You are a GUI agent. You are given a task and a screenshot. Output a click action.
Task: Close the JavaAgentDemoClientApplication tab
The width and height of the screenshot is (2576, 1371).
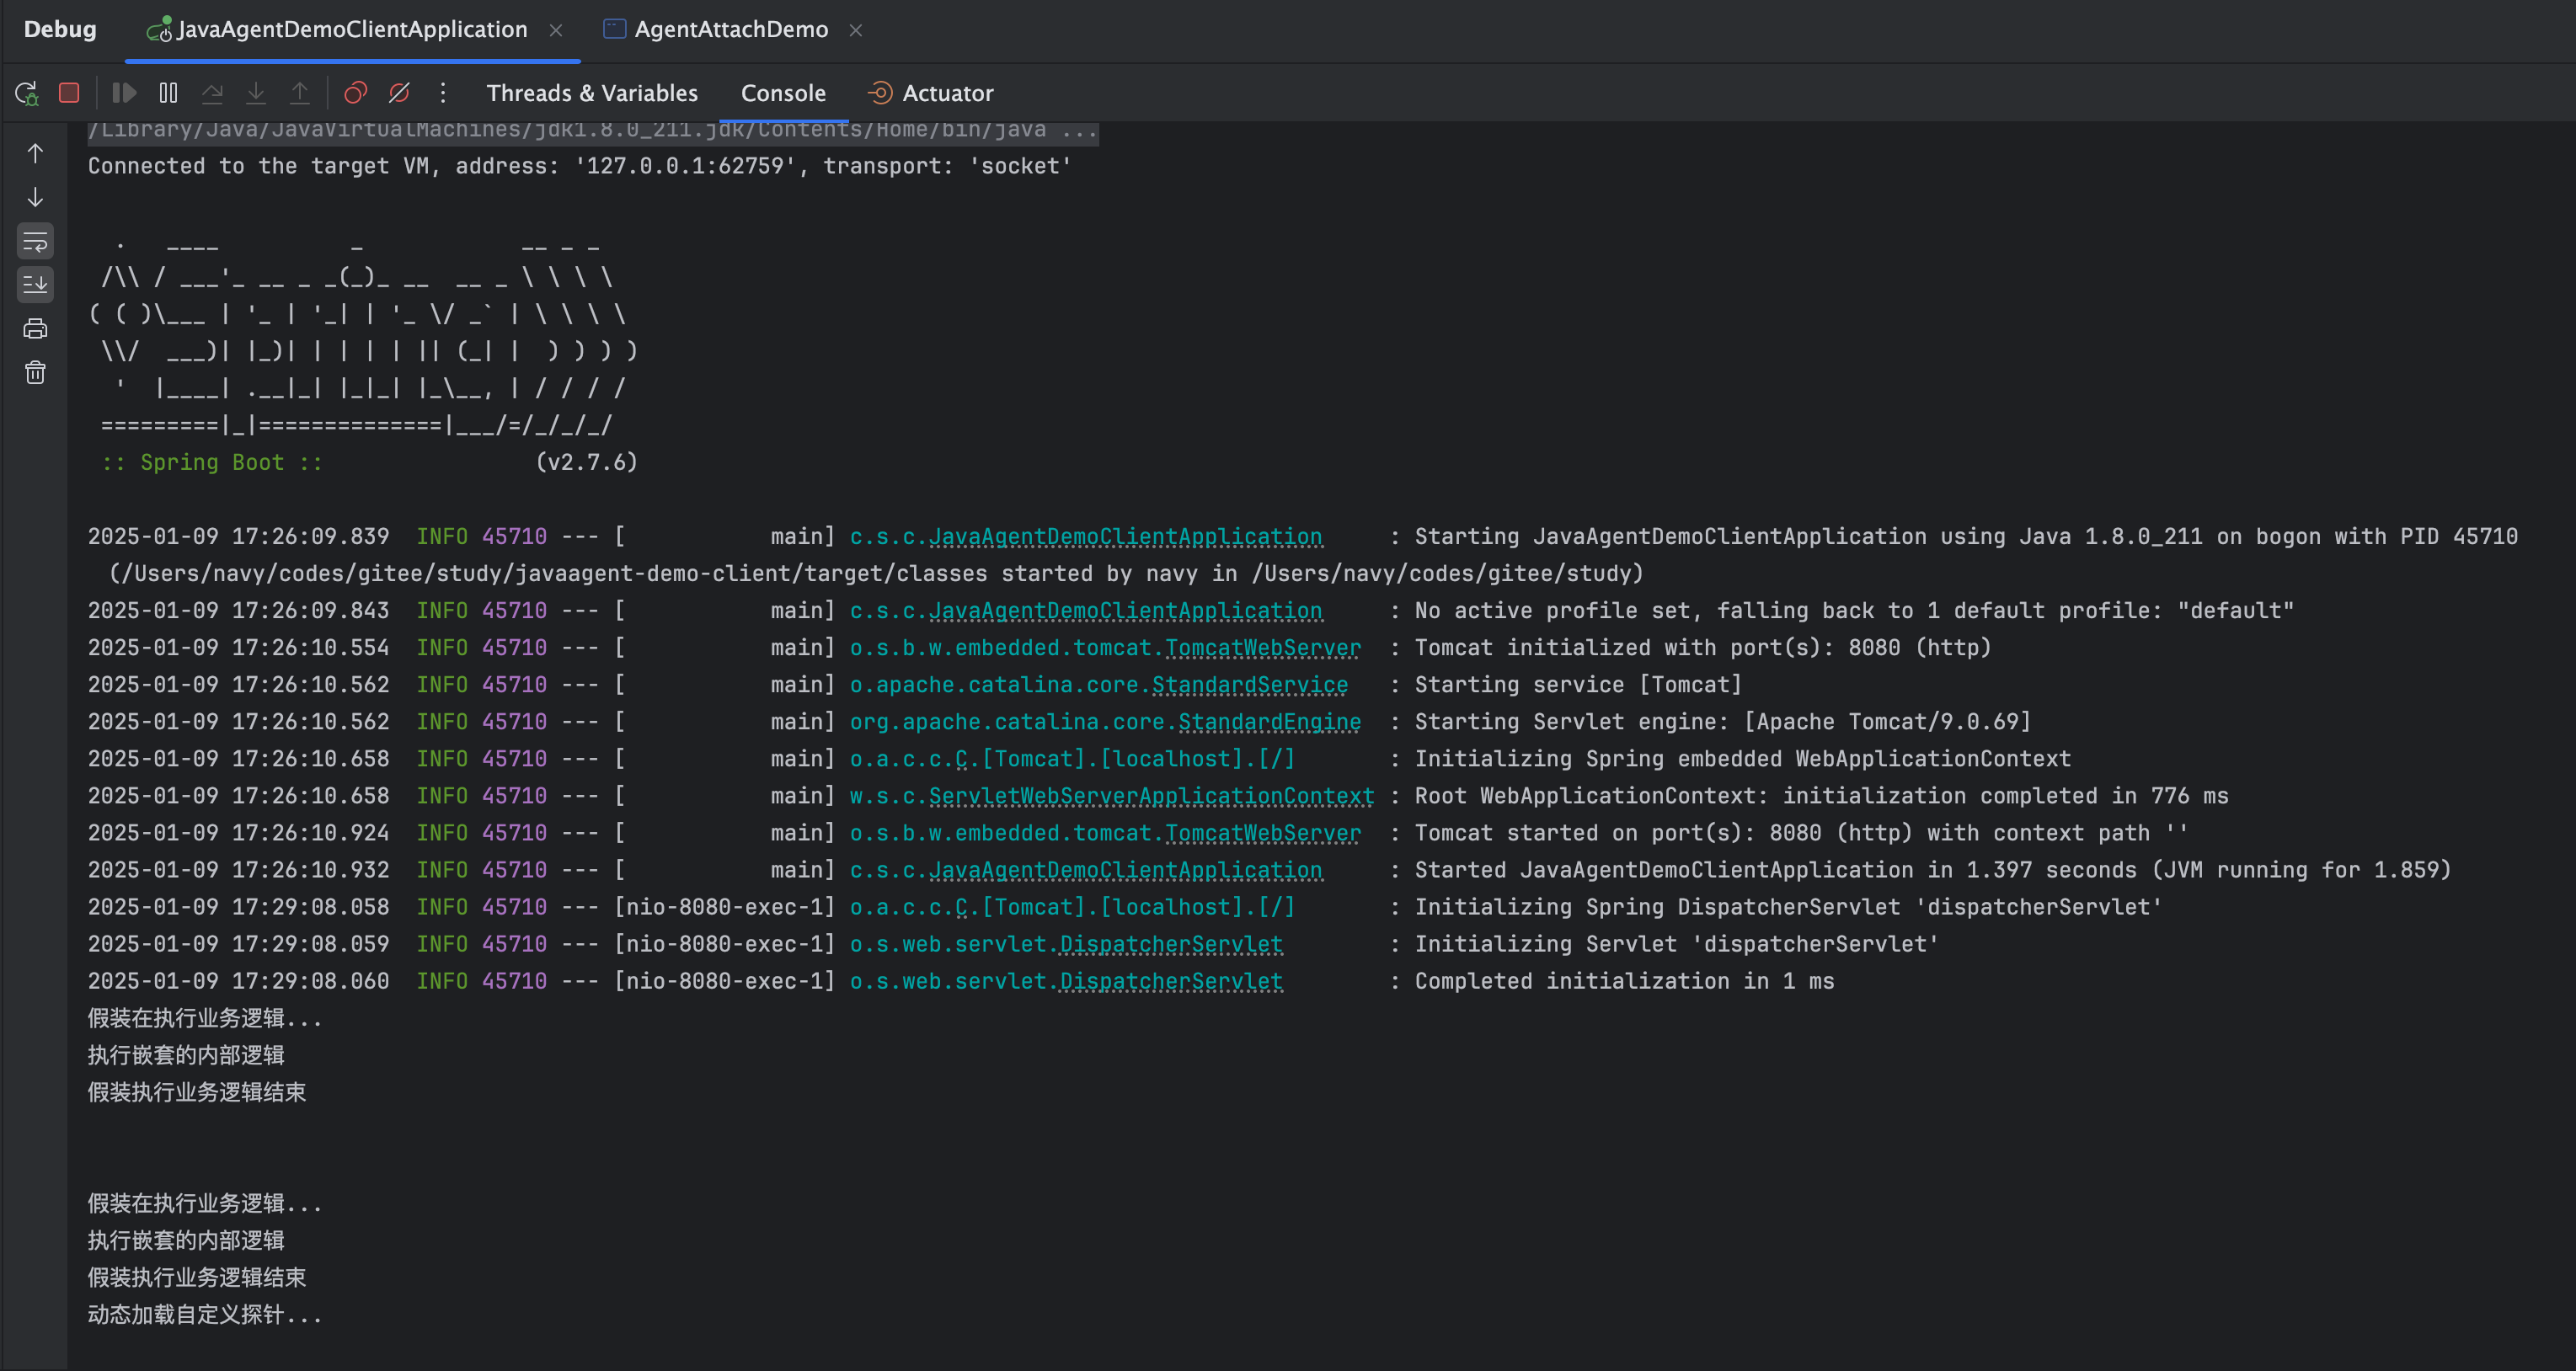(x=556, y=30)
